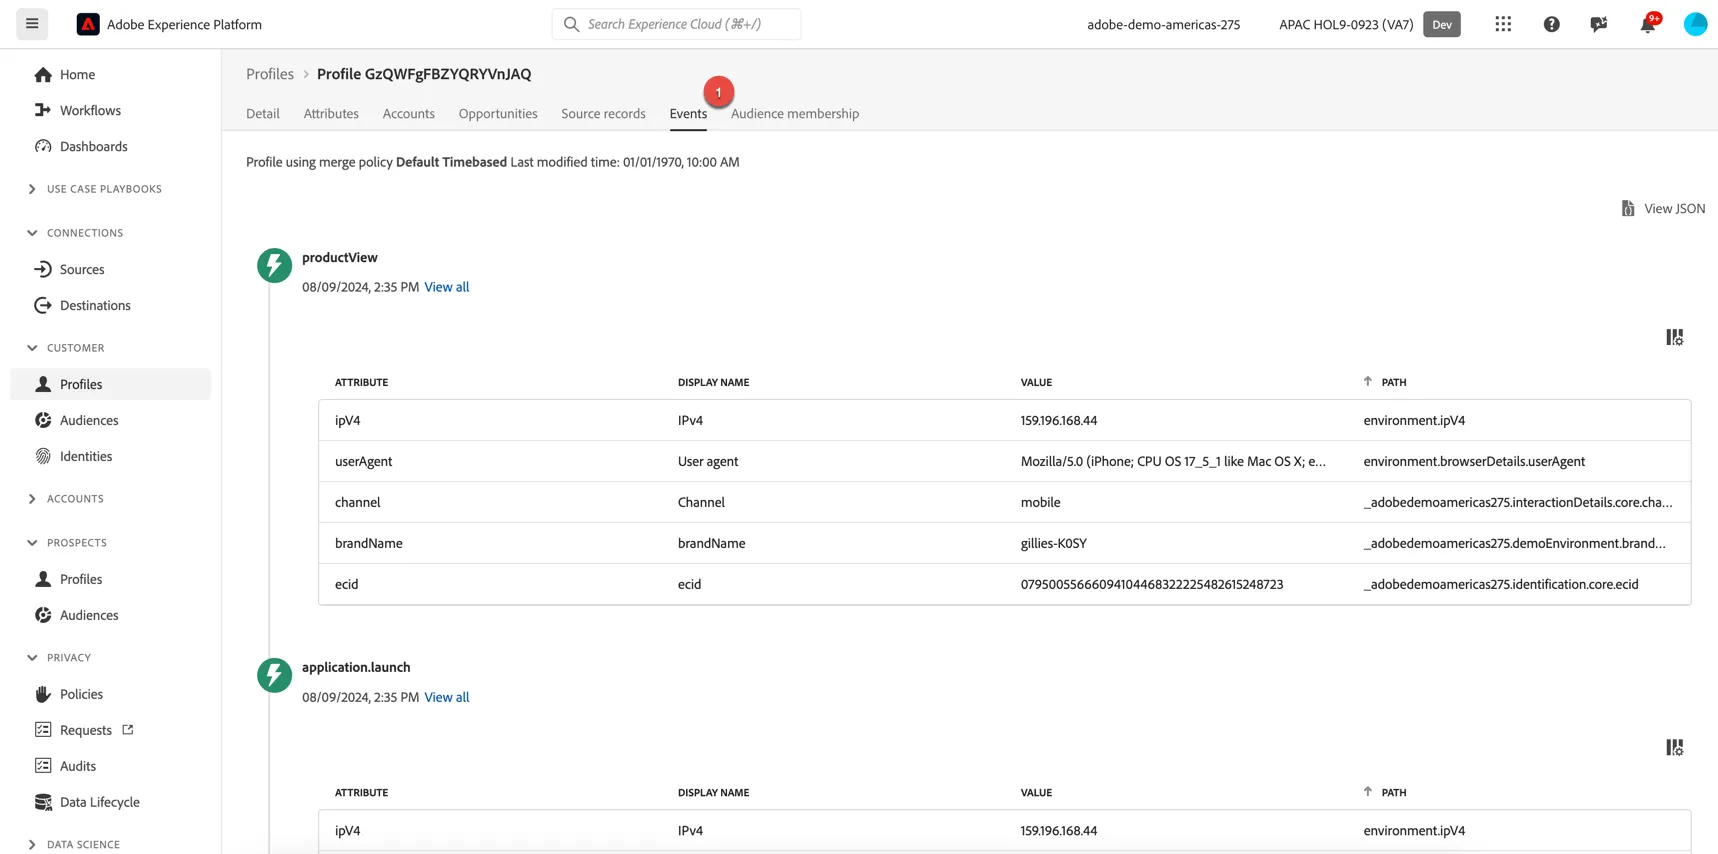Viewport: 1718px width, 854px height.
Task: Open Sources under Connections
Action: click(82, 269)
